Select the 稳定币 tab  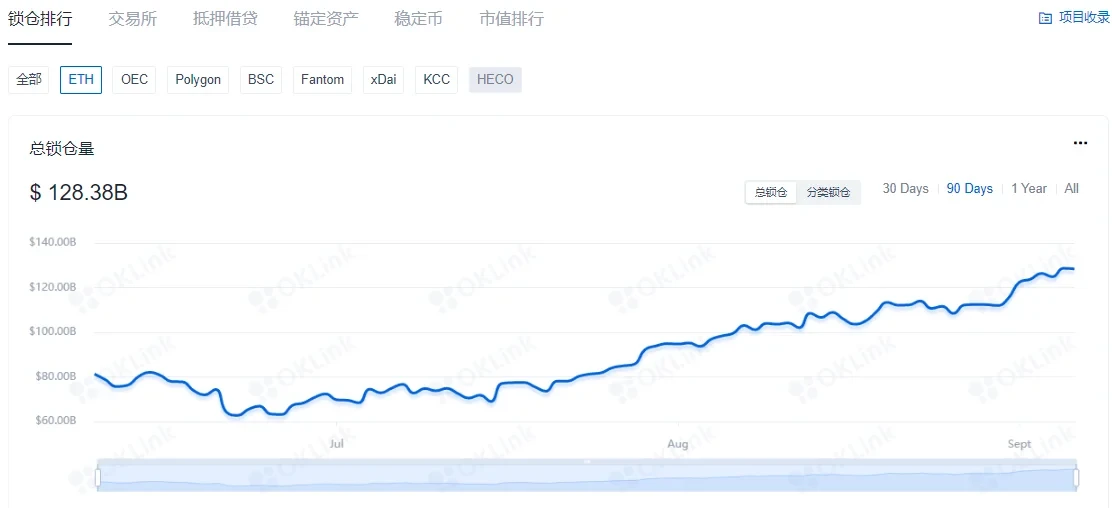coord(418,19)
